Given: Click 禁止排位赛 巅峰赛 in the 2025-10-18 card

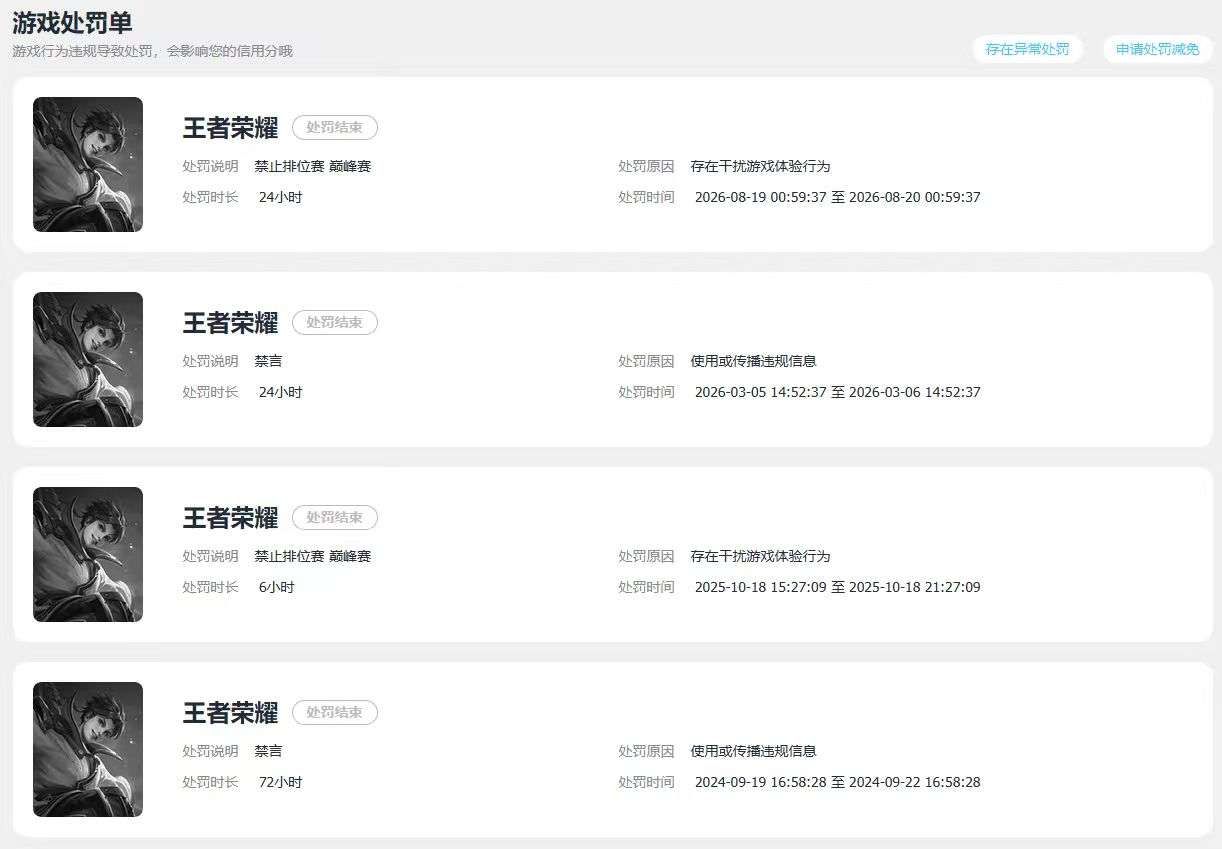Looking at the screenshot, I should [x=313, y=556].
